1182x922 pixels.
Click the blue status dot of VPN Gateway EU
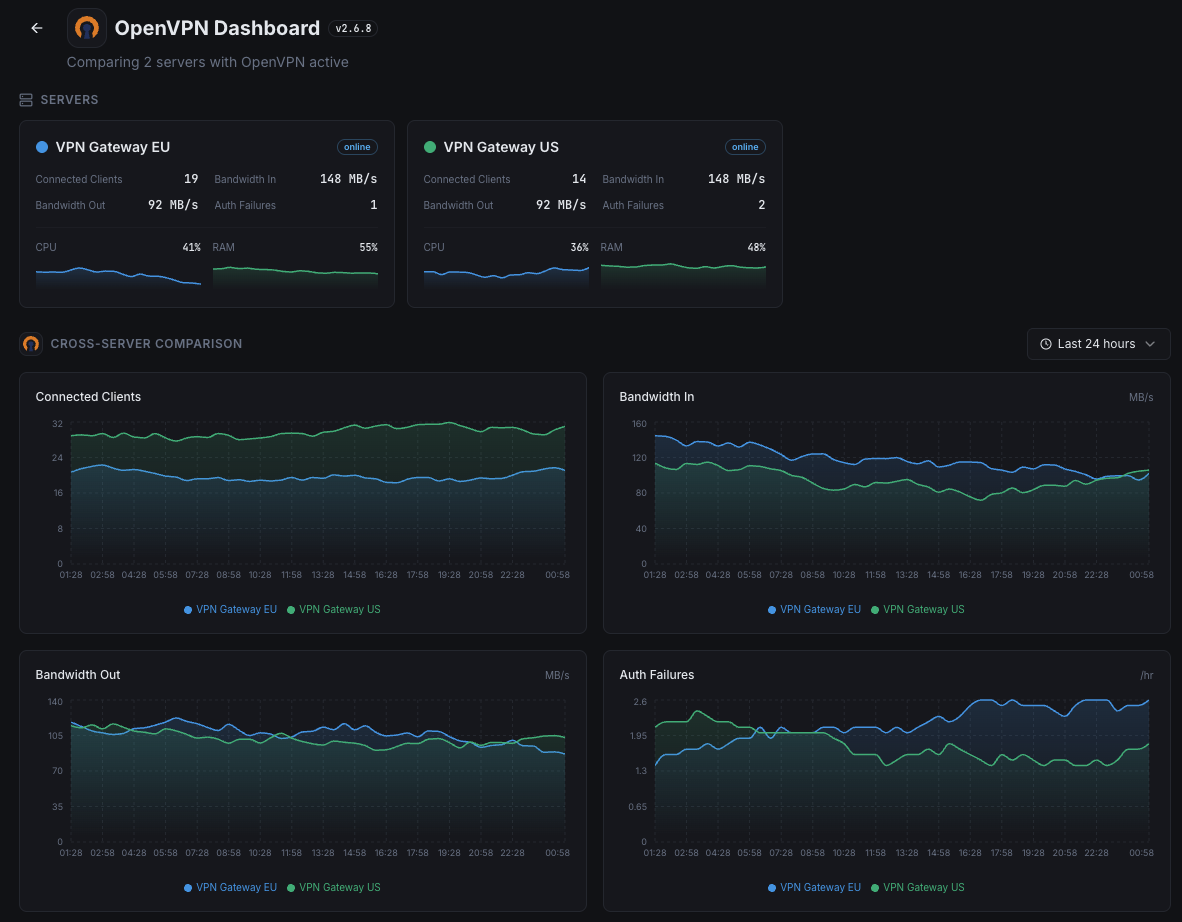tap(42, 147)
